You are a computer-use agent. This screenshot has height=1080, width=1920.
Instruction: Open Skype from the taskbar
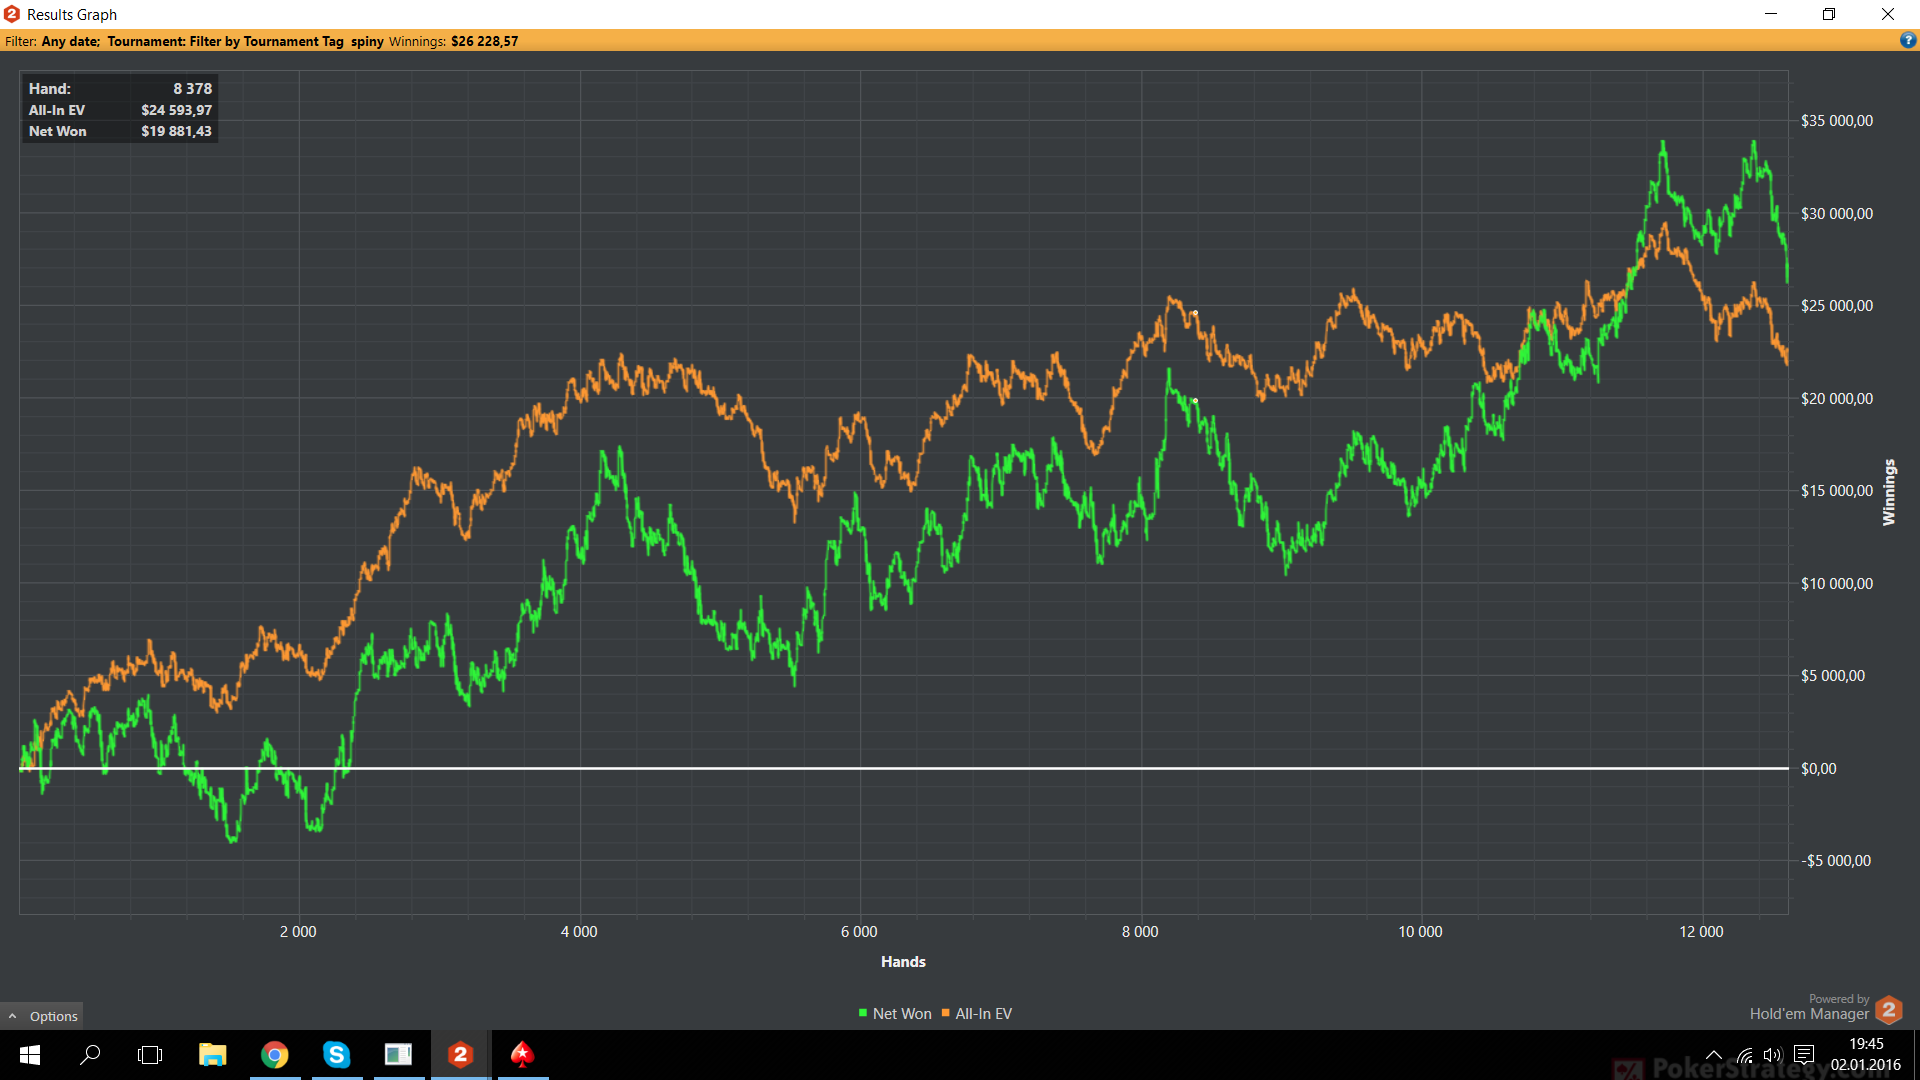click(337, 1055)
